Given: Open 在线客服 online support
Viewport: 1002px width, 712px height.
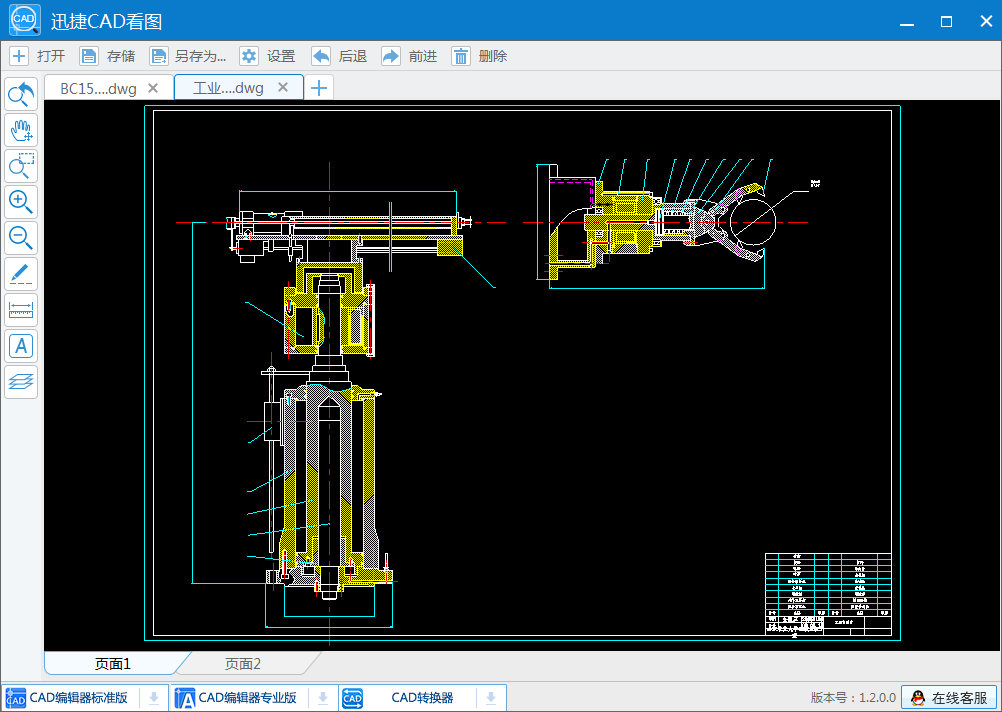Looking at the screenshot, I should (x=948, y=697).
